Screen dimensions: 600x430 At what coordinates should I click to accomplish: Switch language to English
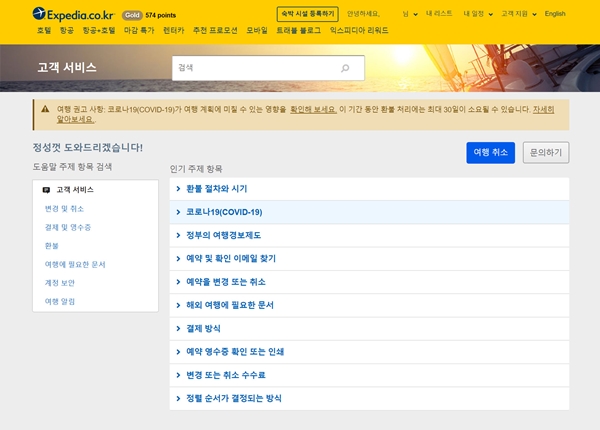pyautogui.click(x=555, y=14)
